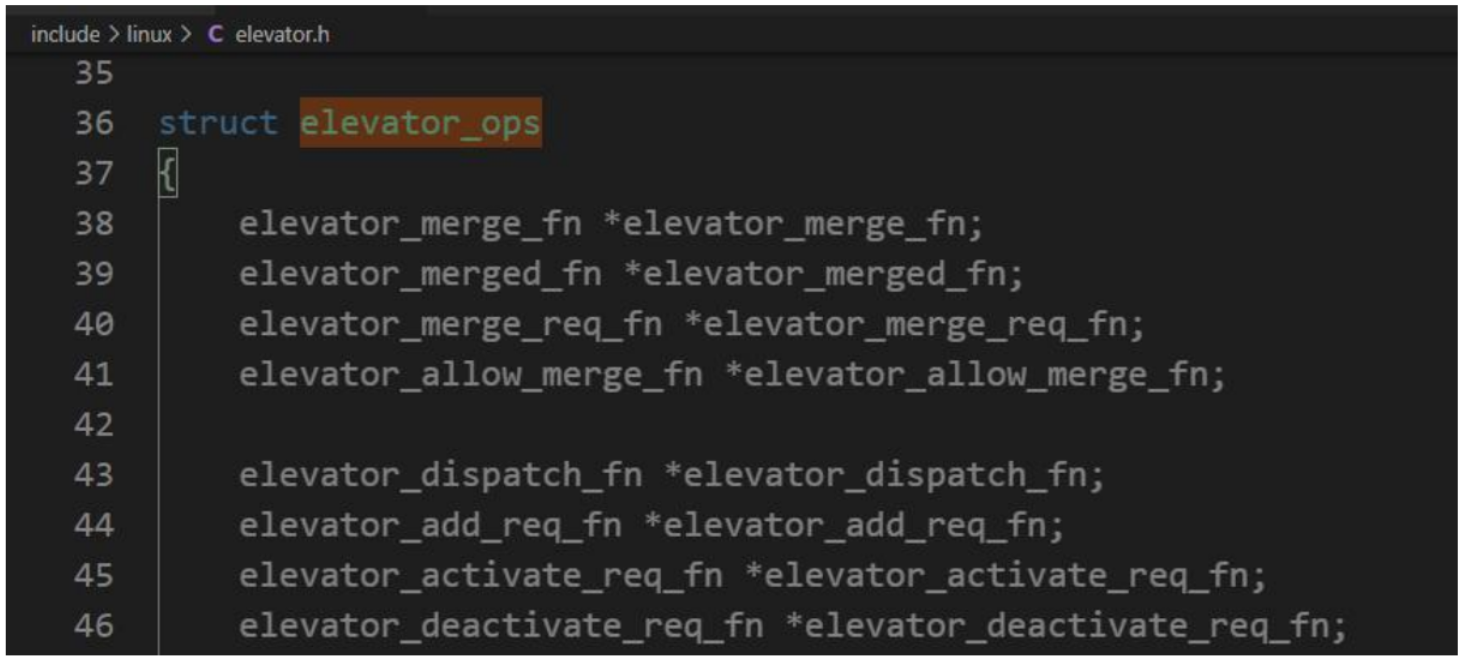
Task: Click the C file icon in breadcrumb
Action: point(215,35)
